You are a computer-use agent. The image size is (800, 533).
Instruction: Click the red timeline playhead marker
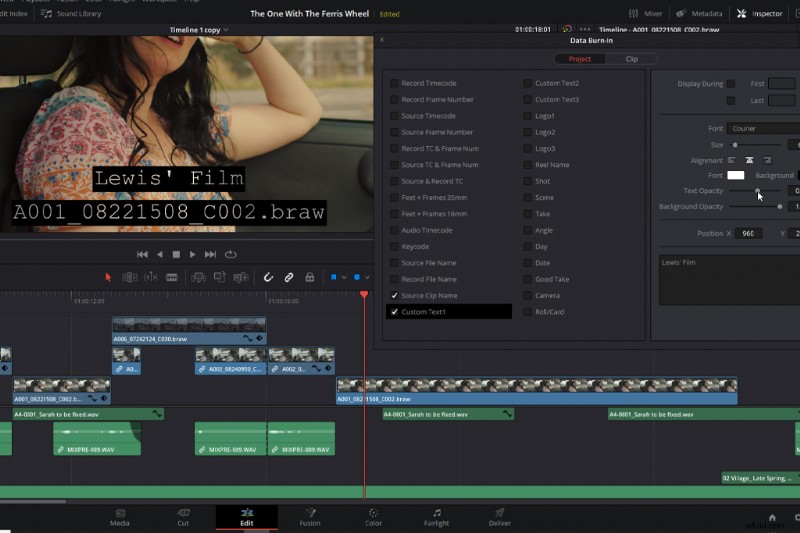click(x=364, y=294)
